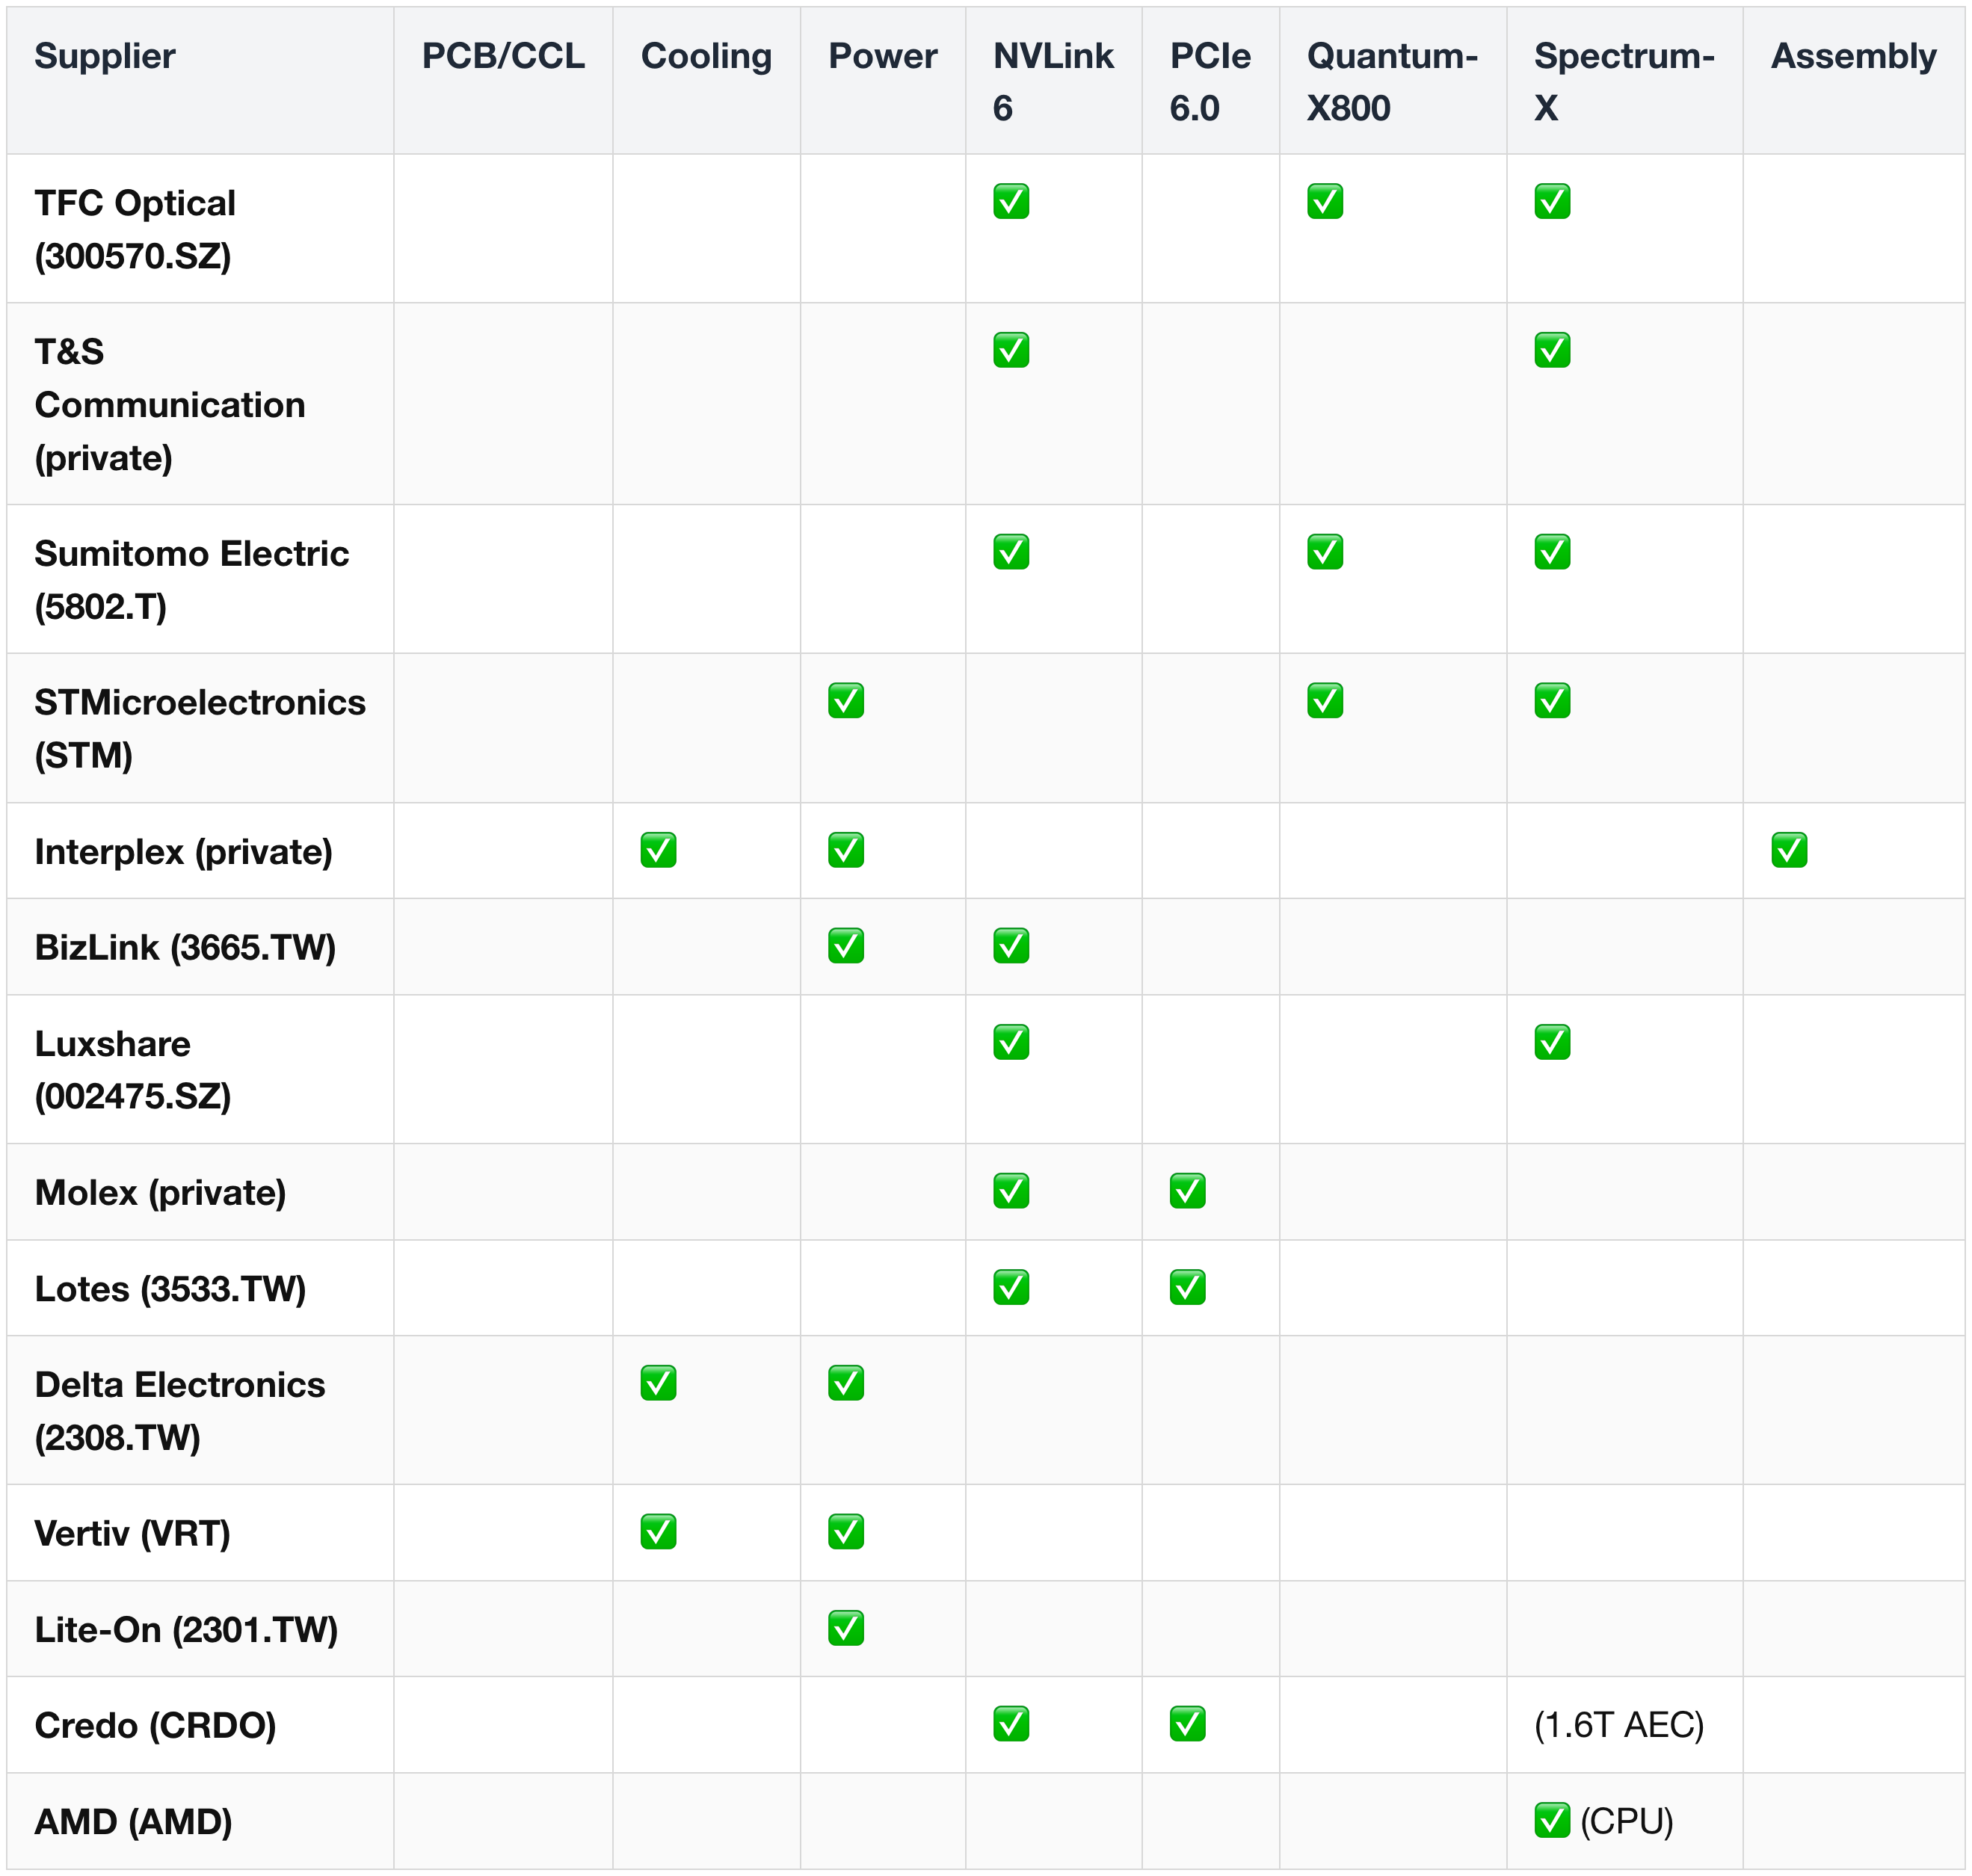The height and width of the screenshot is (1876, 1972).
Task: Click Molex NVLink 6 checkmark
Action: (x=1011, y=1191)
